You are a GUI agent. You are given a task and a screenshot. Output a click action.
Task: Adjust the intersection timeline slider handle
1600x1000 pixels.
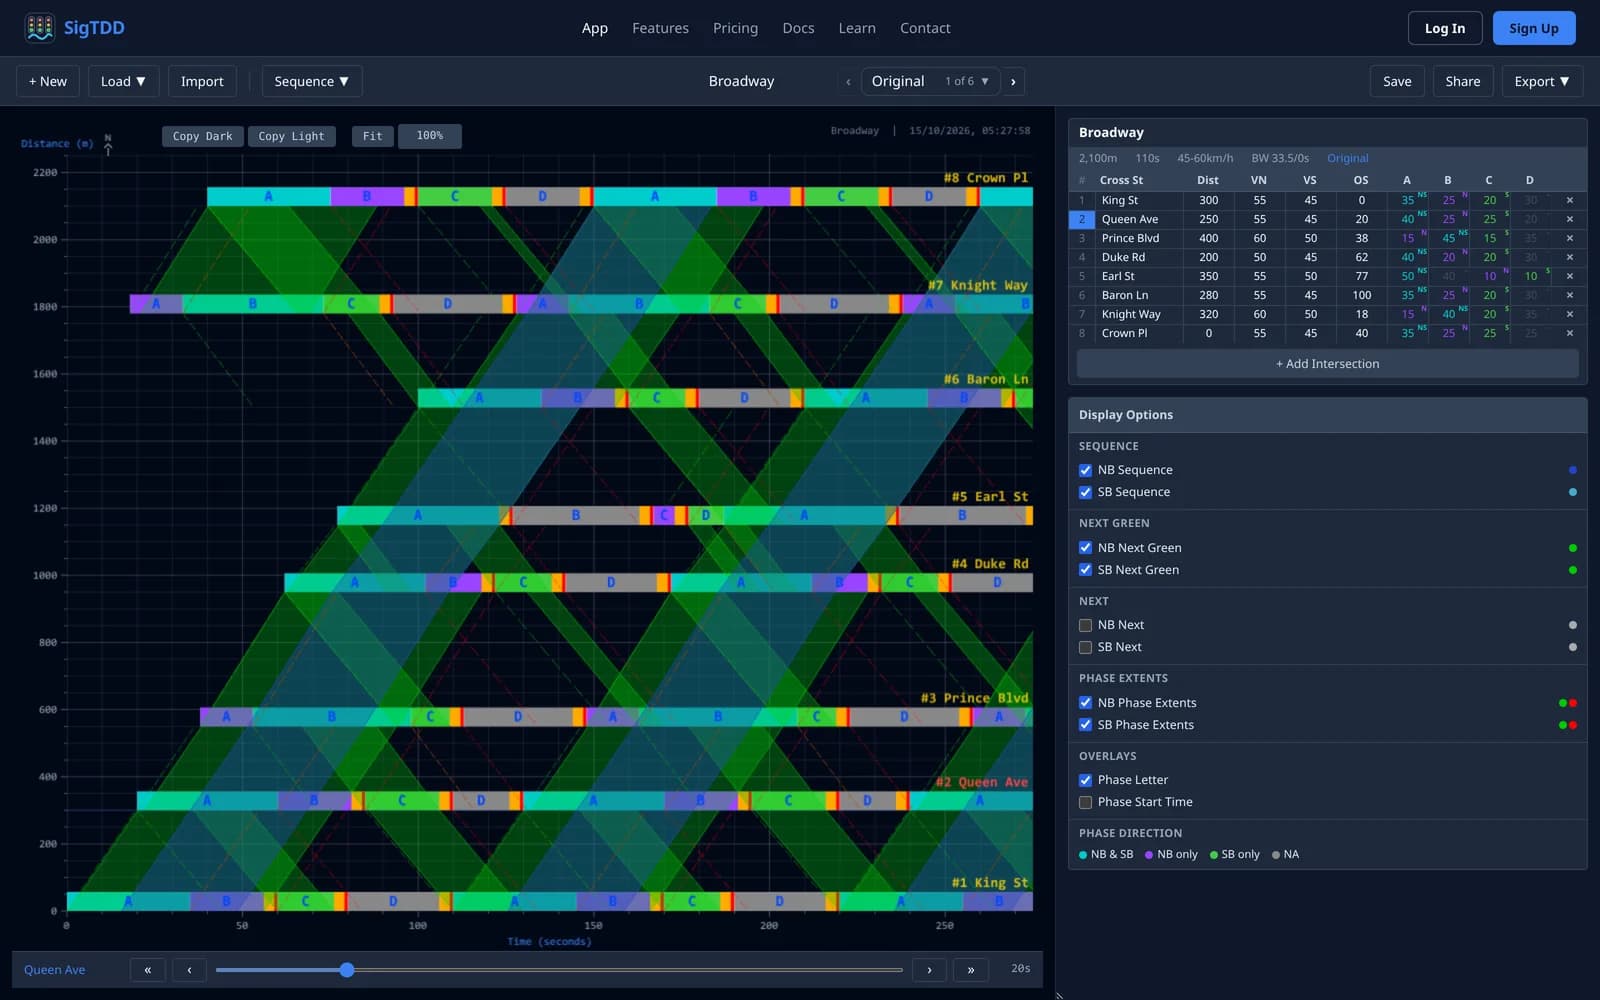347,969
